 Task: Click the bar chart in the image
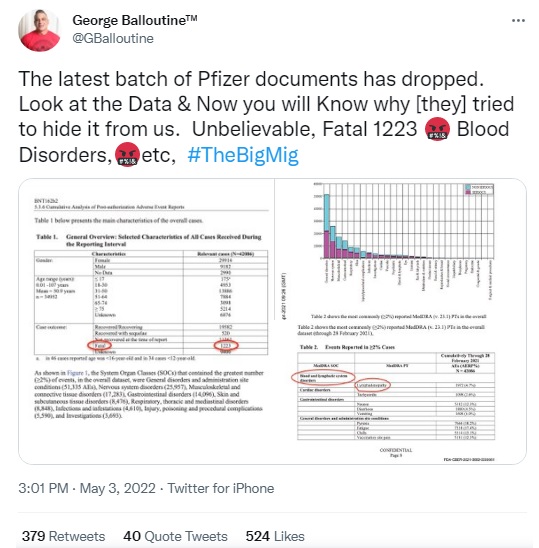[x=404, y=222]
